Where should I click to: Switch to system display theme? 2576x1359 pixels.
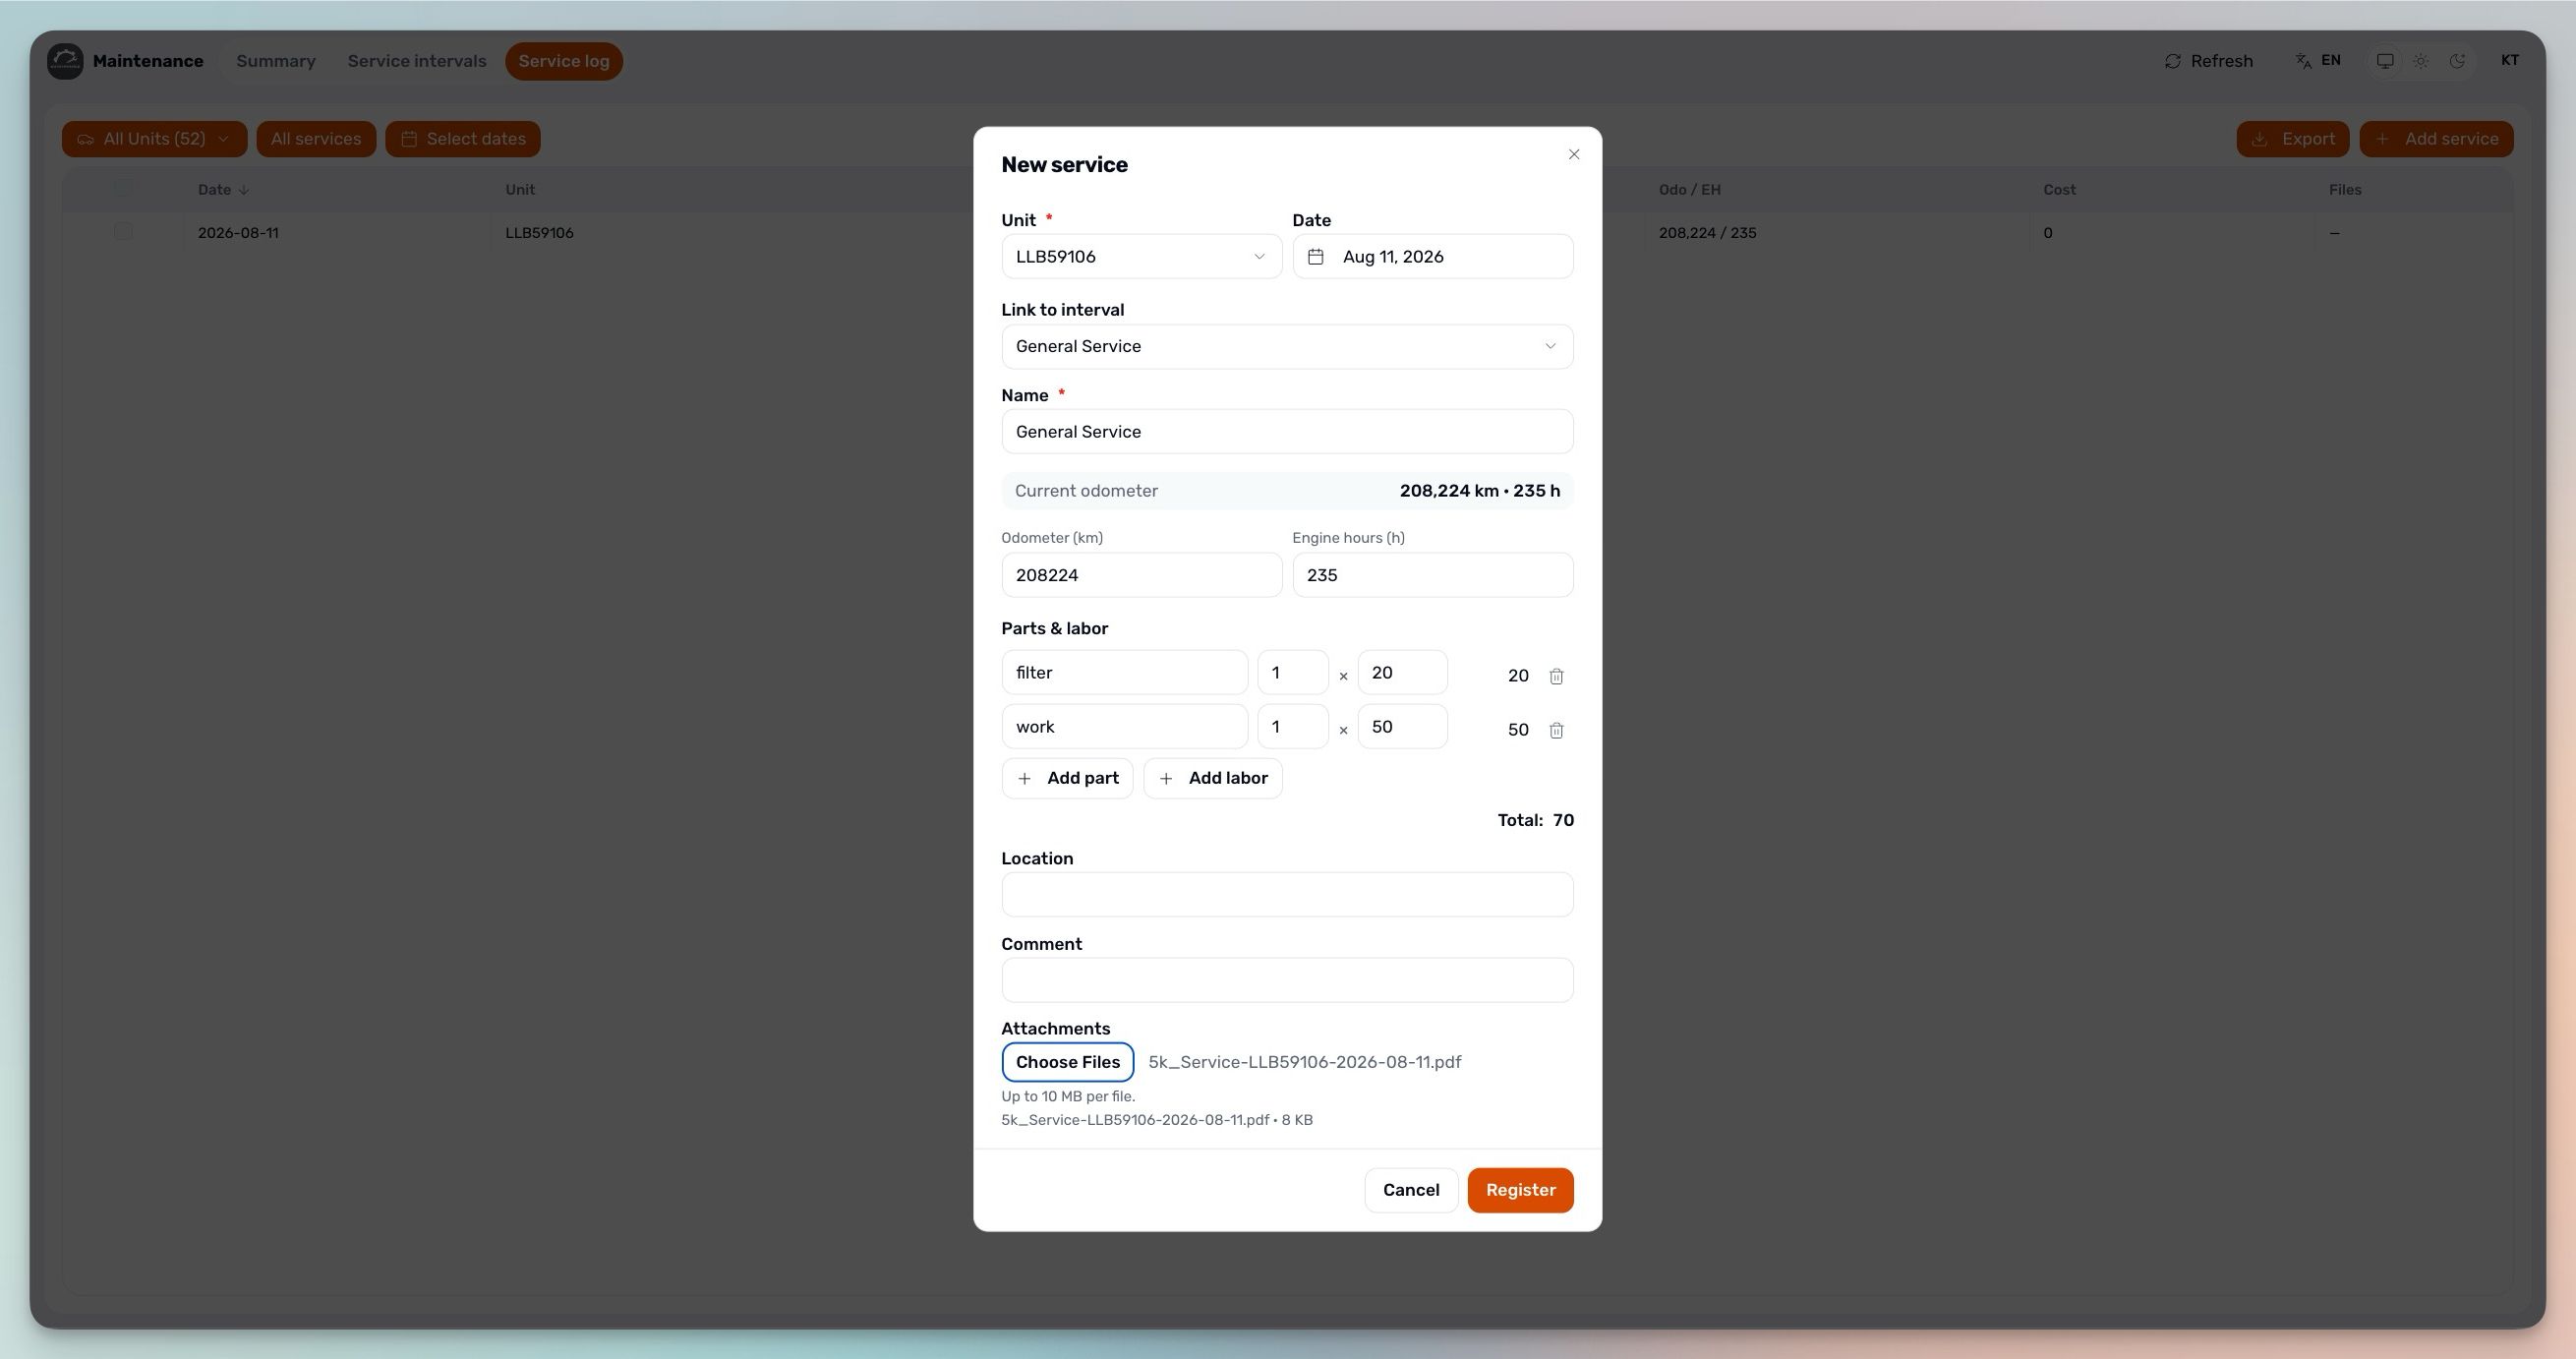2385,61
